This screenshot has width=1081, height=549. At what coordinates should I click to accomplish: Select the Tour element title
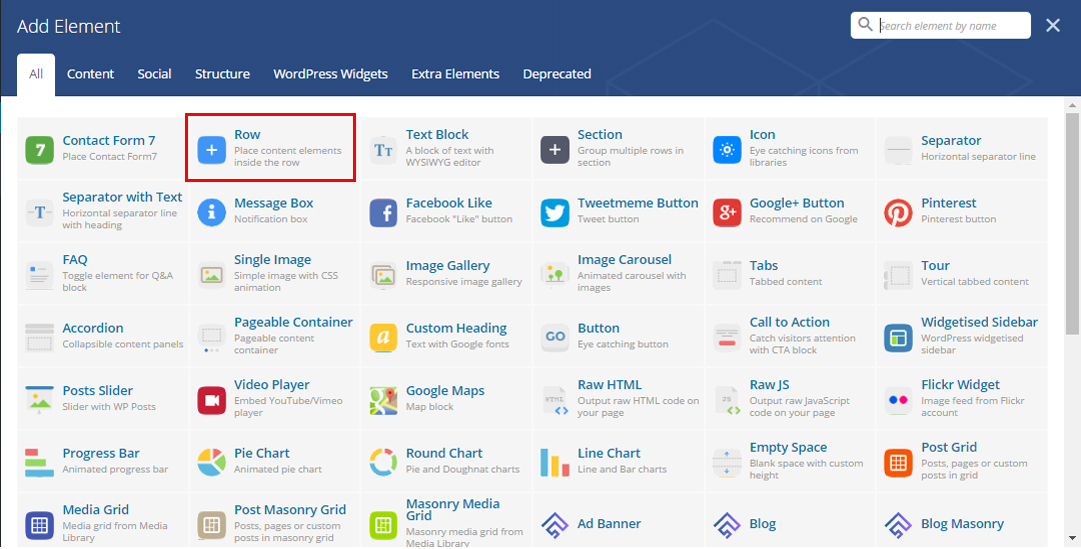935,266
